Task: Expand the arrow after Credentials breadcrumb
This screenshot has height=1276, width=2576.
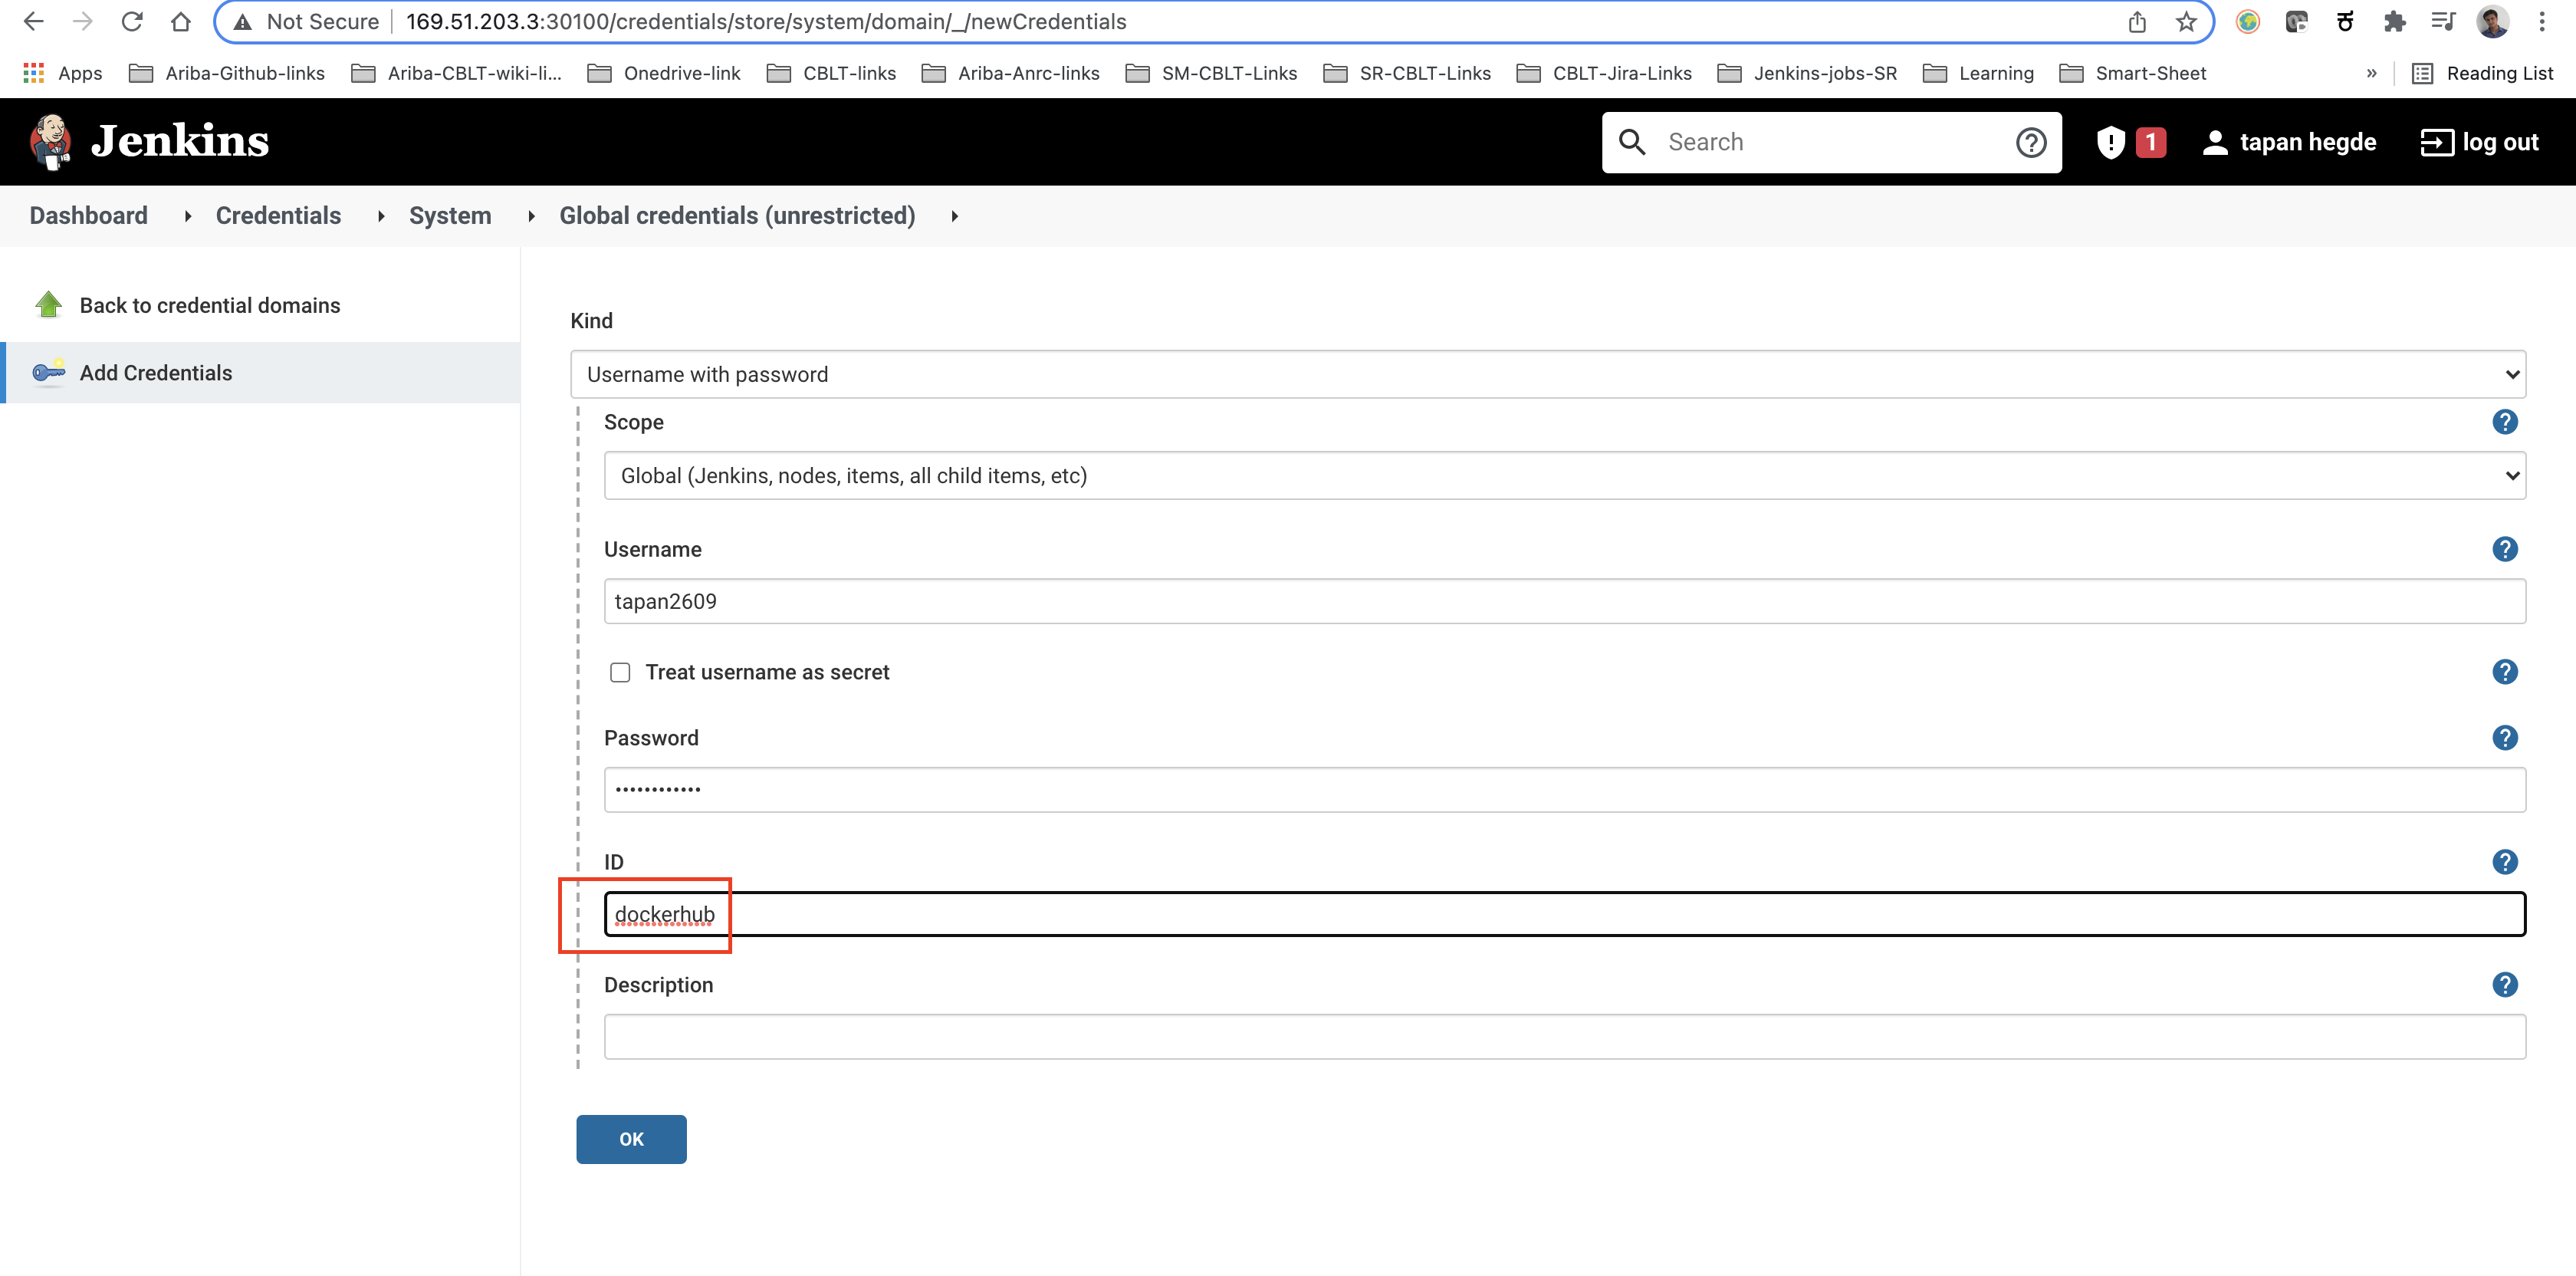Action: click(380, 216)
